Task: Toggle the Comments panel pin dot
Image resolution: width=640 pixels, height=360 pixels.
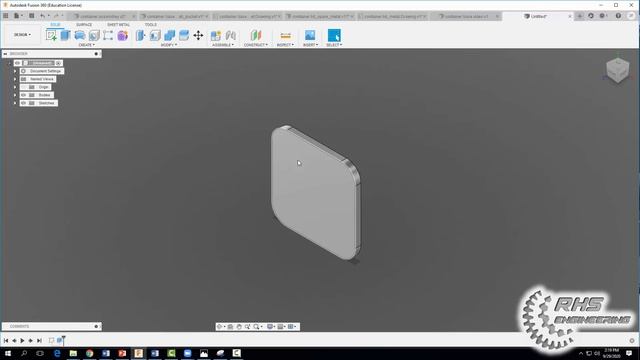Action: (96, 326)
